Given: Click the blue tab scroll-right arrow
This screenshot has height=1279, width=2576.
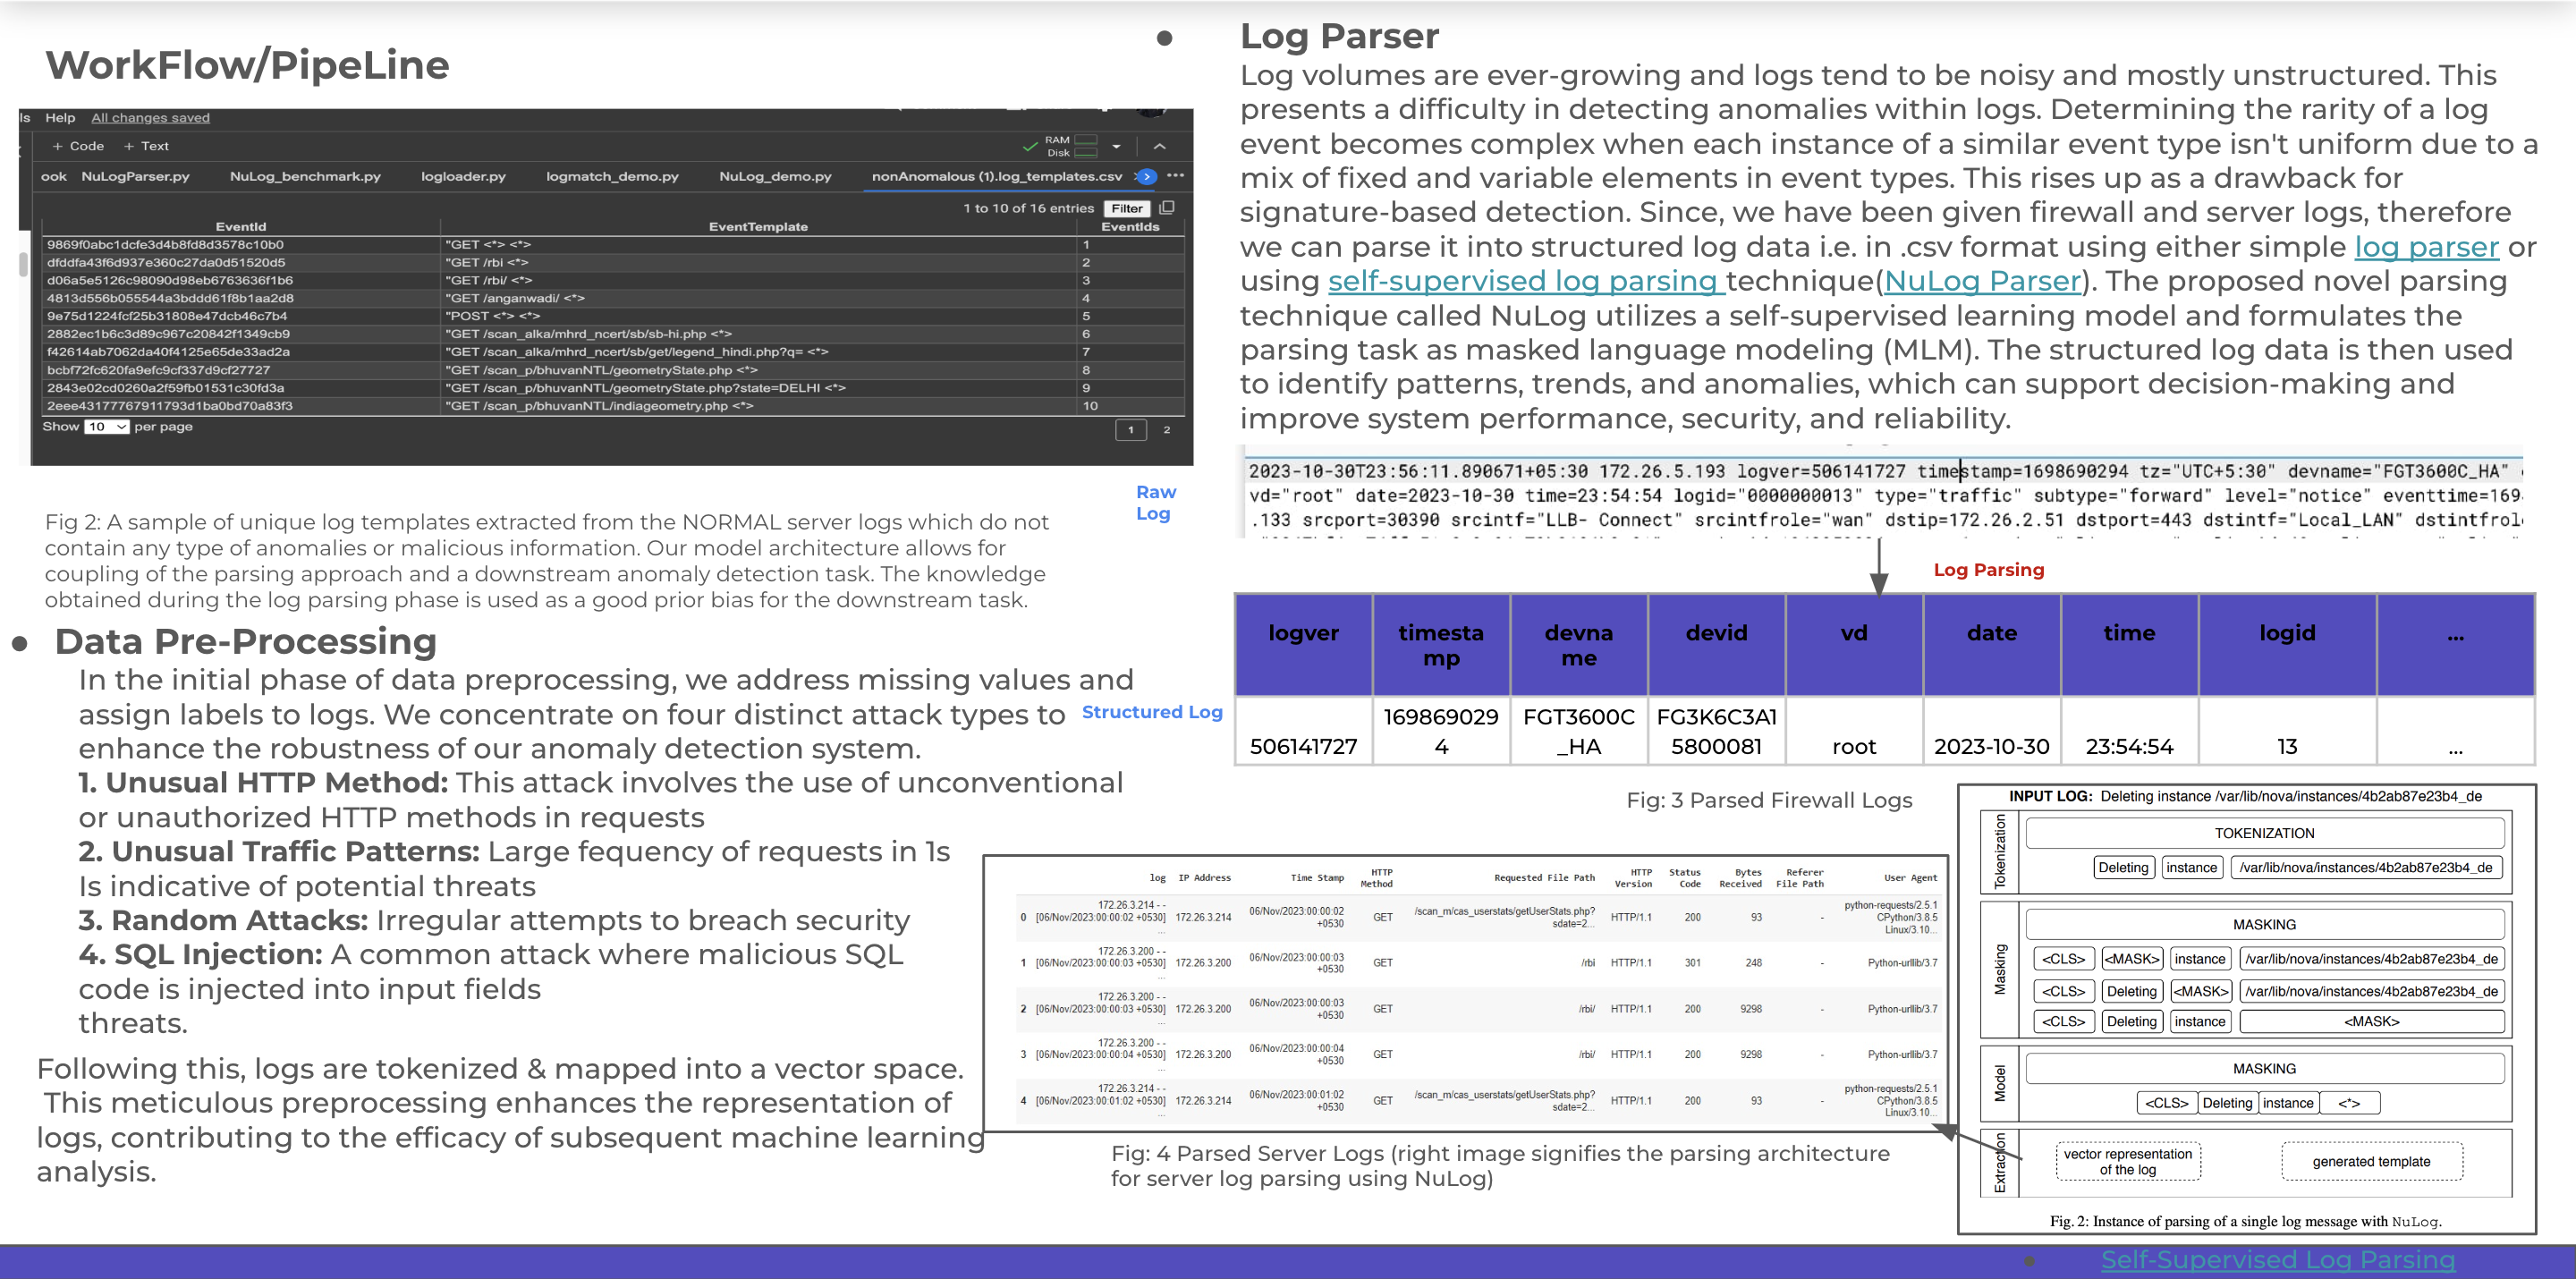Looking at the screenshot, I should coord(1146,176).
